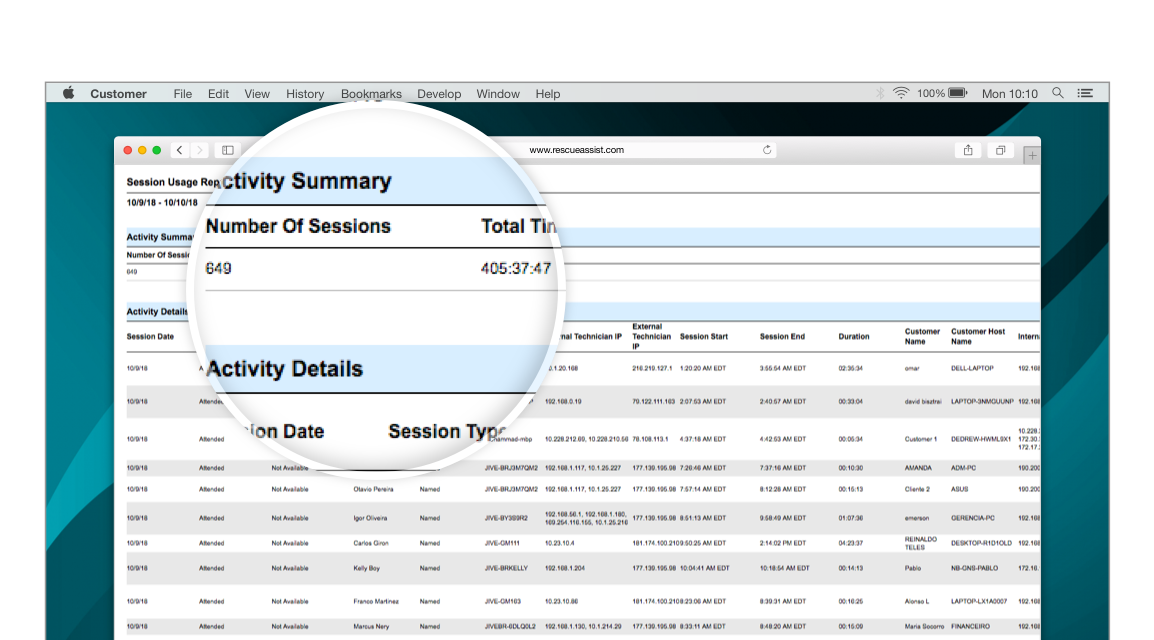
Task: Open Spotlight search magnifier icon
Action: coord(1057,93)
